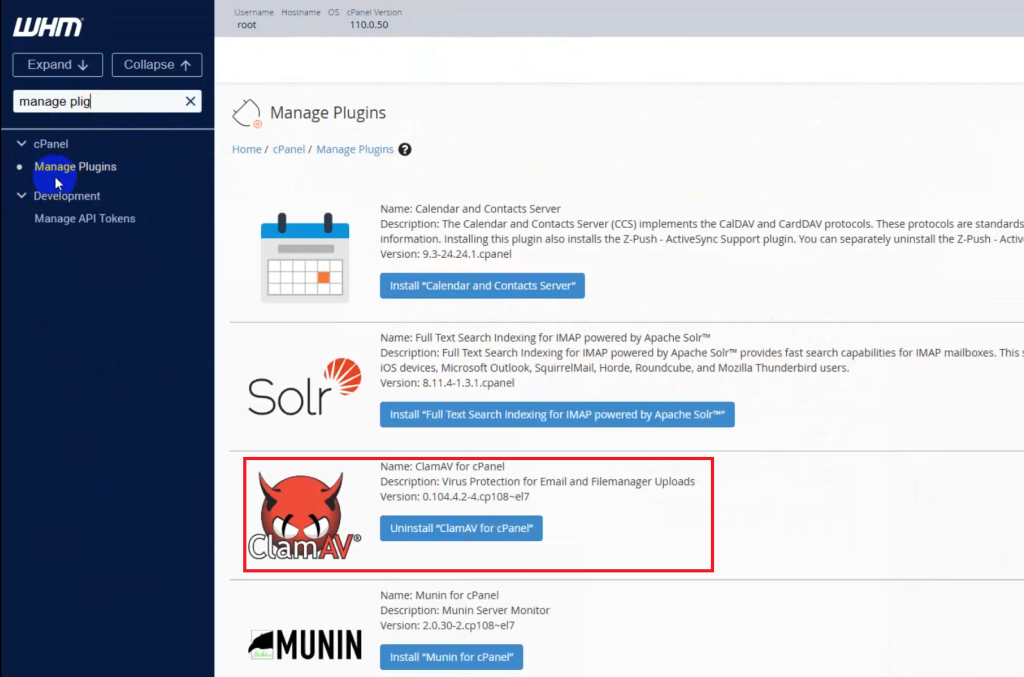Viewport: 1024px width, 677px height.
Task: Click the Manage Plugins header icon
Action: pos(247,114)
